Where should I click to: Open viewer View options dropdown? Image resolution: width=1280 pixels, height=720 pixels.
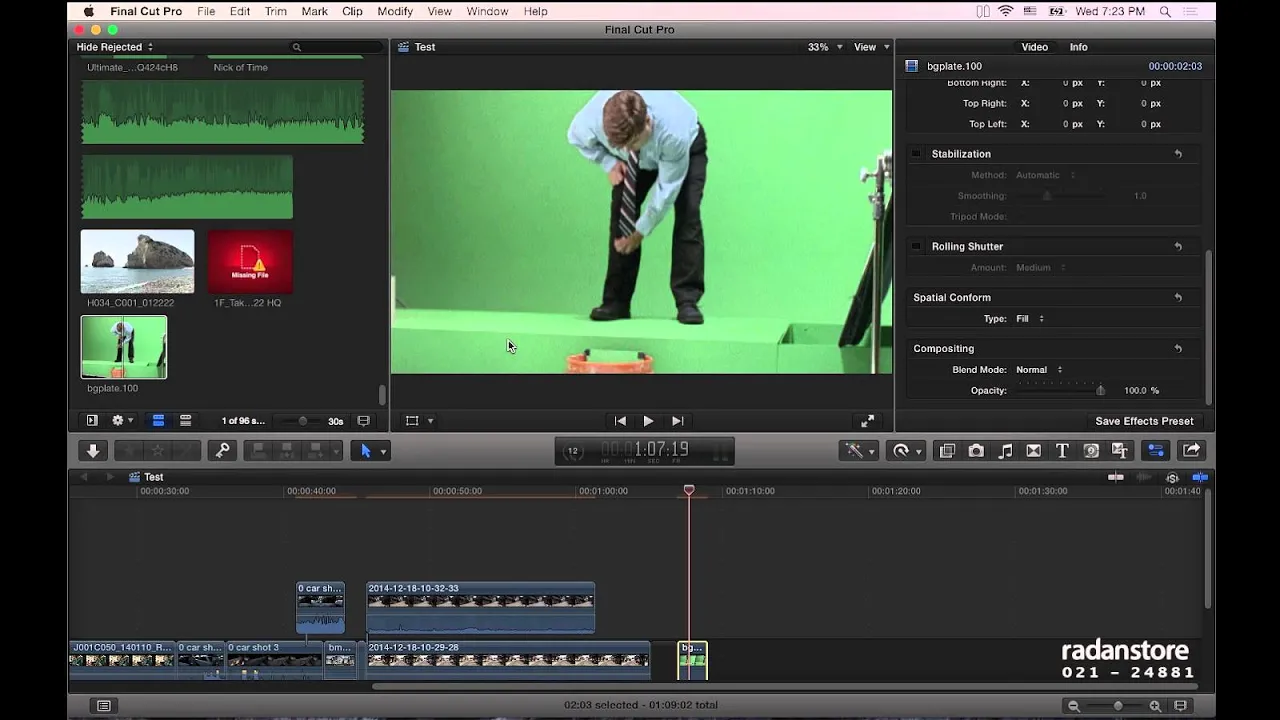[x=871, y=47]
